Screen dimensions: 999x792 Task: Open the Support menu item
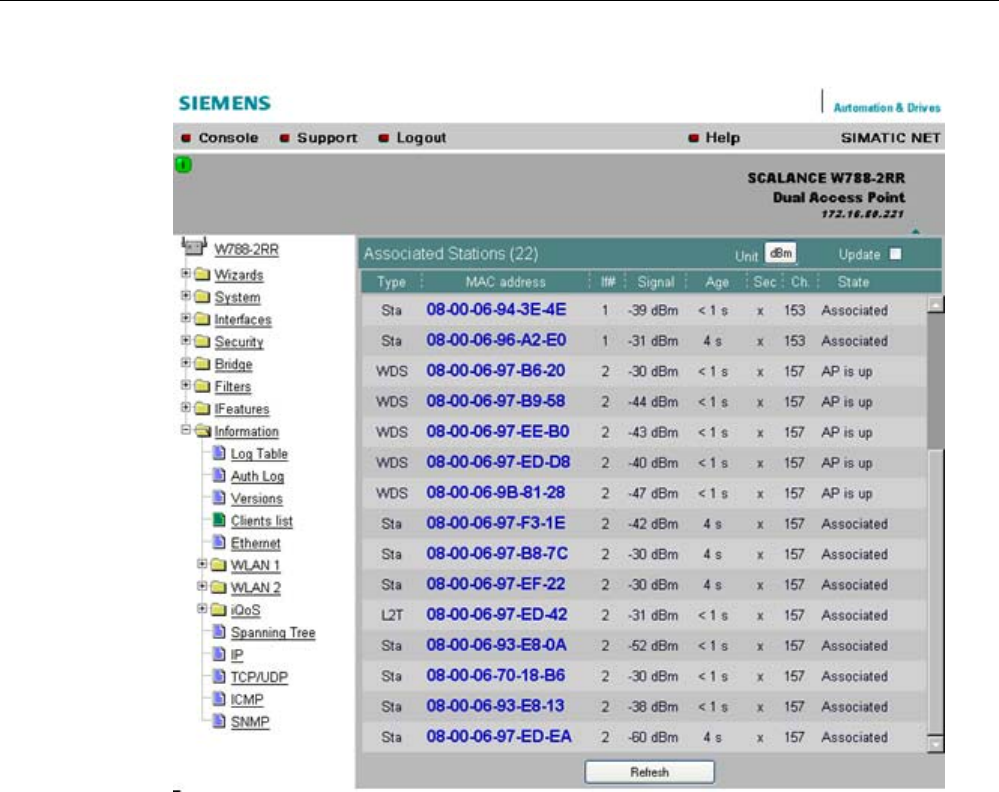327,138
